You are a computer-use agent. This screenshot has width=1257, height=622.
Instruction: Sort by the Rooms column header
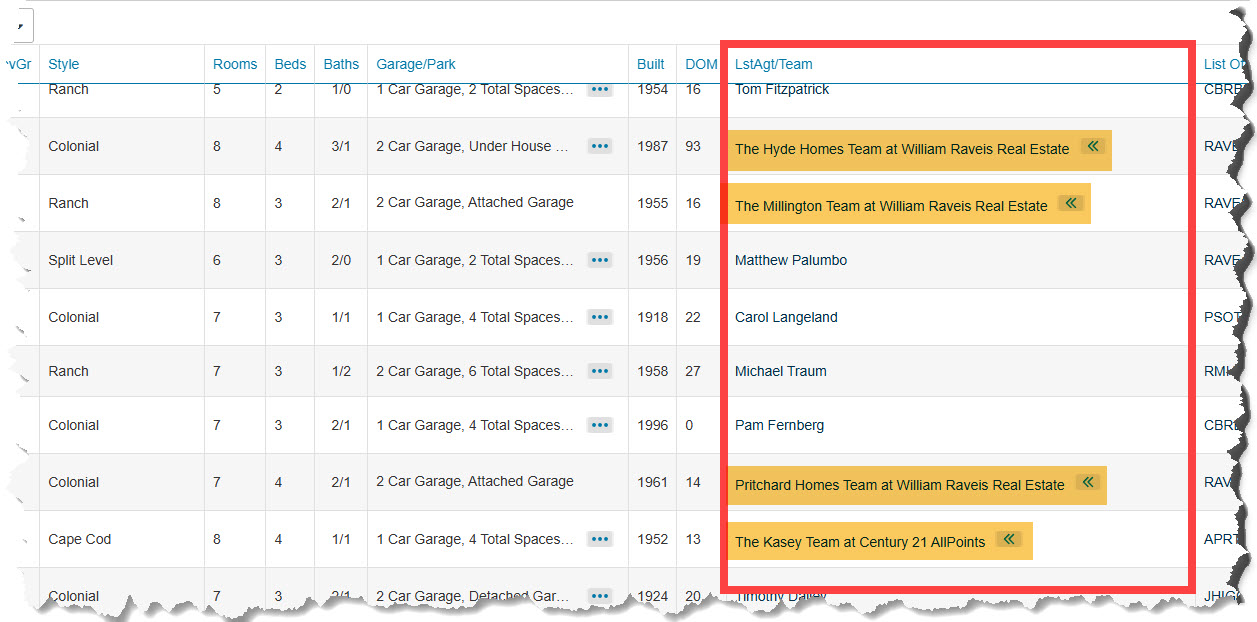click(235, 64)
